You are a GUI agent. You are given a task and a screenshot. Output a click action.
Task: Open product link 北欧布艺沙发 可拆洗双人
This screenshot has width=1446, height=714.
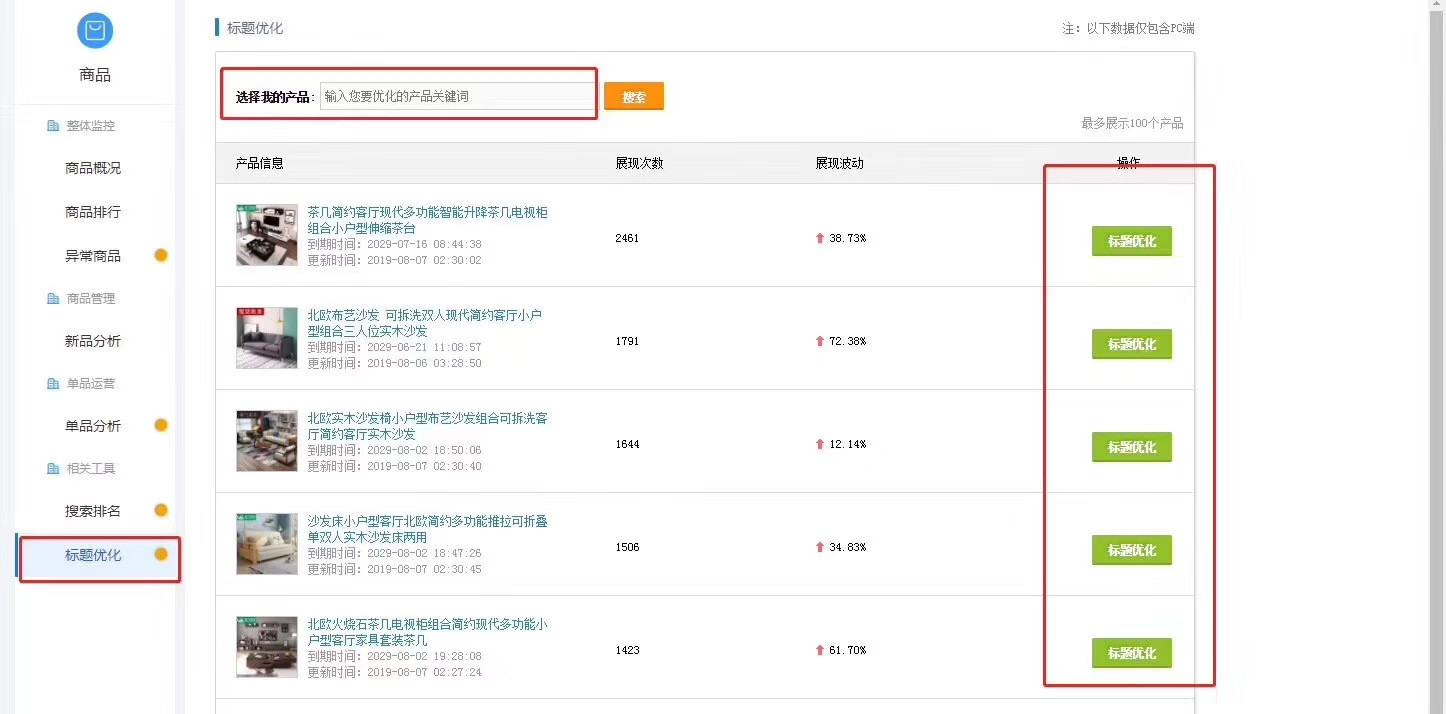point(425,323)
